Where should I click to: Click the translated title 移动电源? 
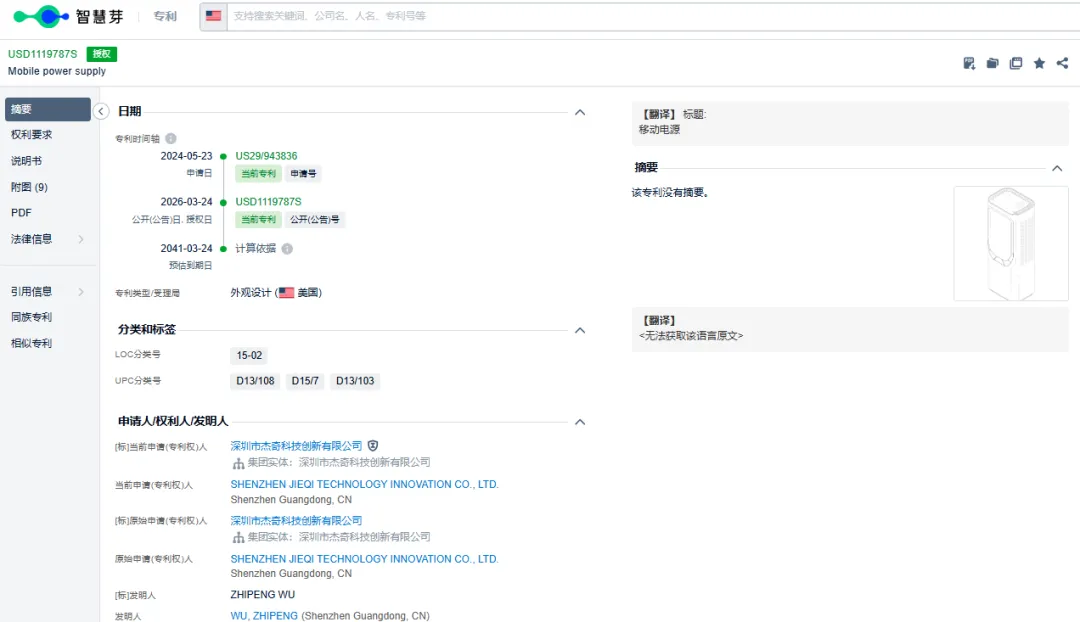(x=659, y=129)
